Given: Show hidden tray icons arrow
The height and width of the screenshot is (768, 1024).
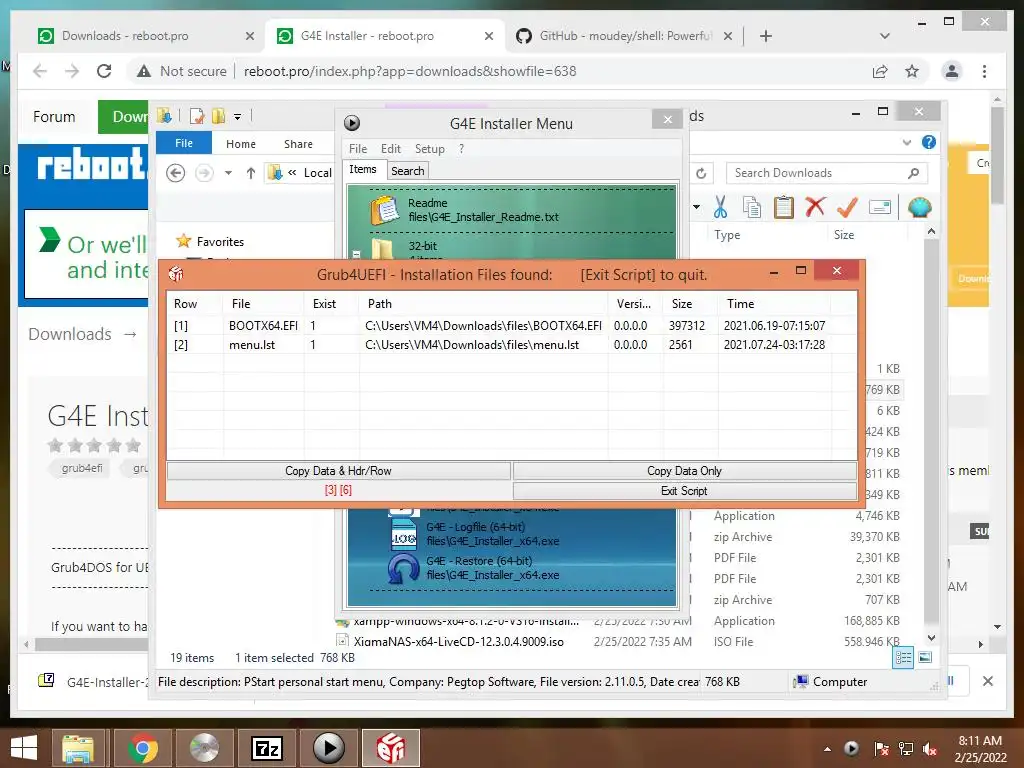Looking at the screenshot, I should click(x=827, y=749).
